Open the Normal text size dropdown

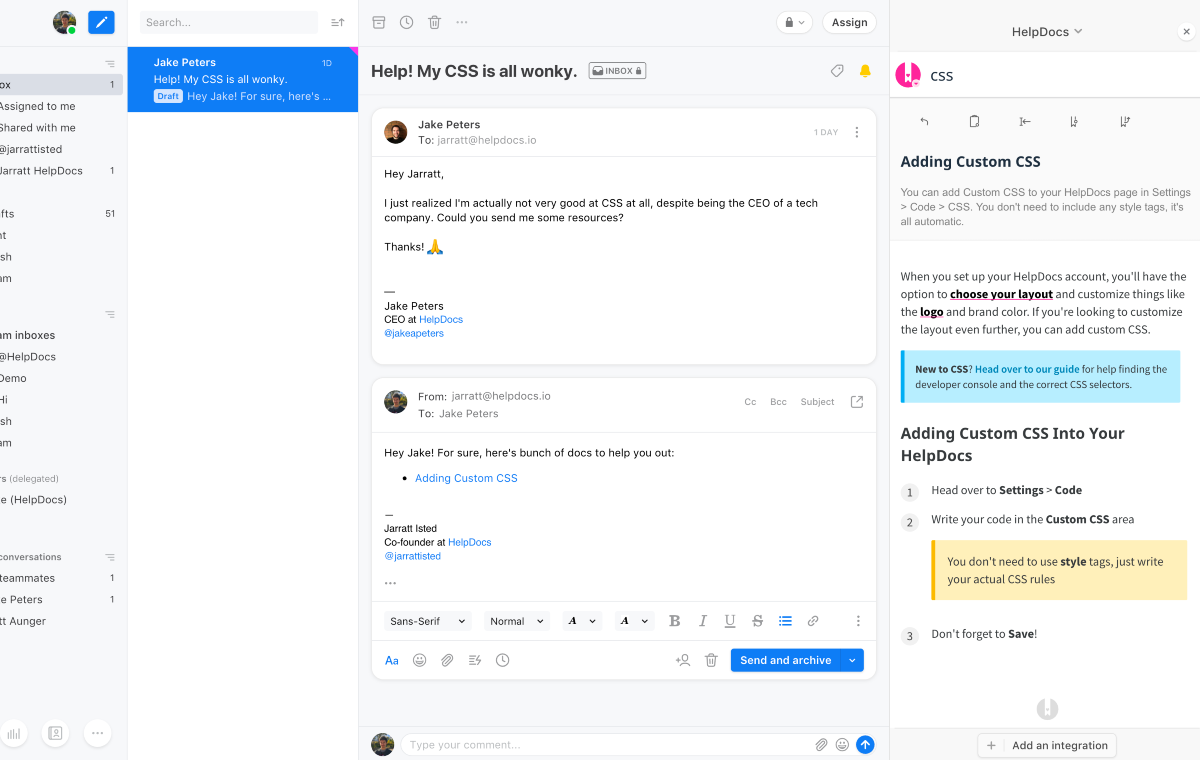[x=517, y=621]
